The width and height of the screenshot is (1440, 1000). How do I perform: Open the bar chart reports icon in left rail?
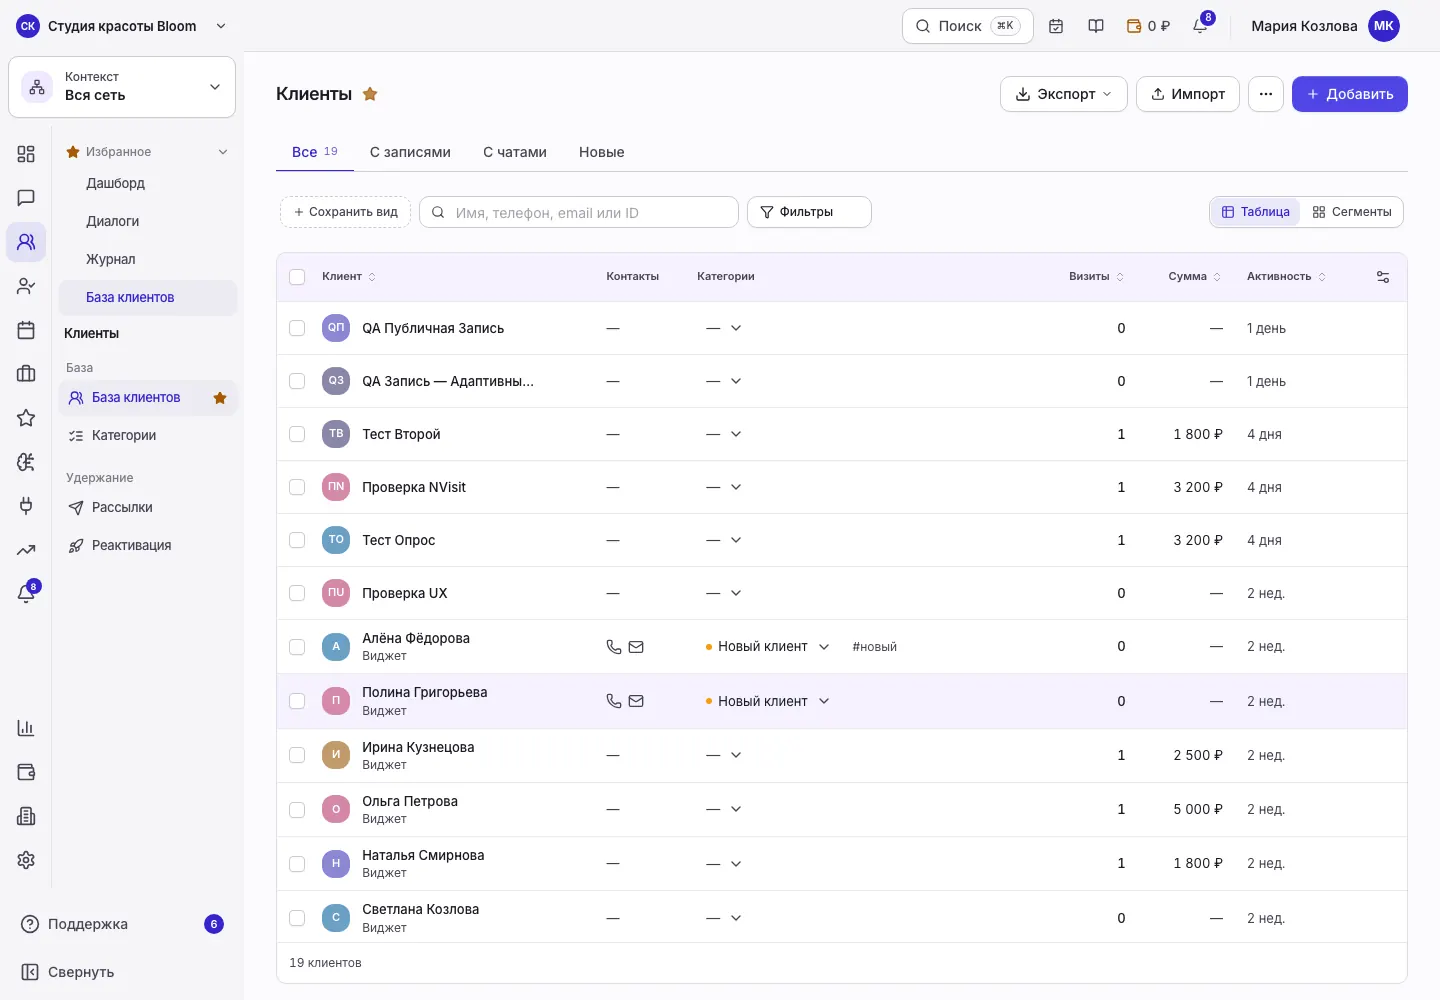tap(26, 728)
